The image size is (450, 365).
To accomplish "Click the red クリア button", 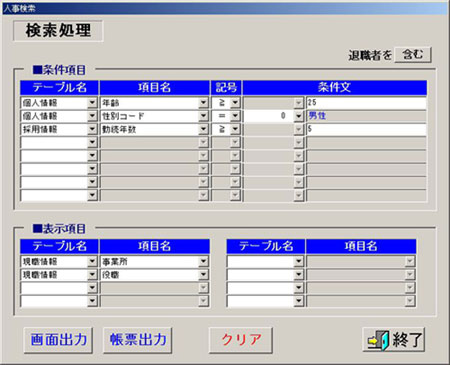I will coord(241,340).
